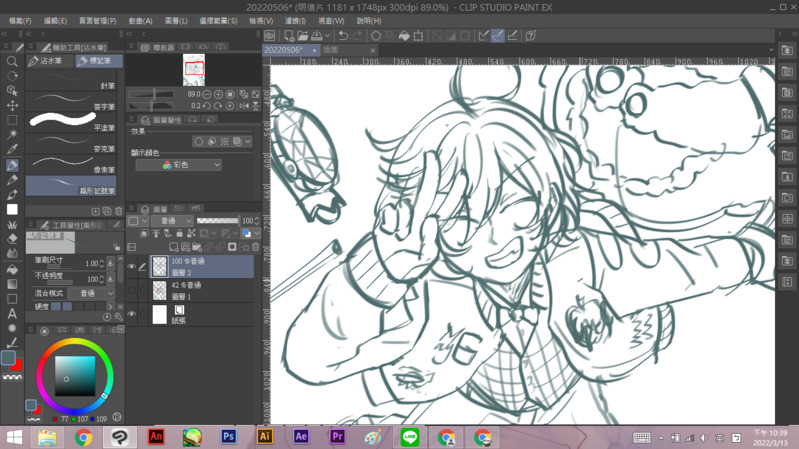Open the canvas tab list dropdown arrow
Viewport: 799px width, 449px height.
pyautogui.click(x=771, y=50)
